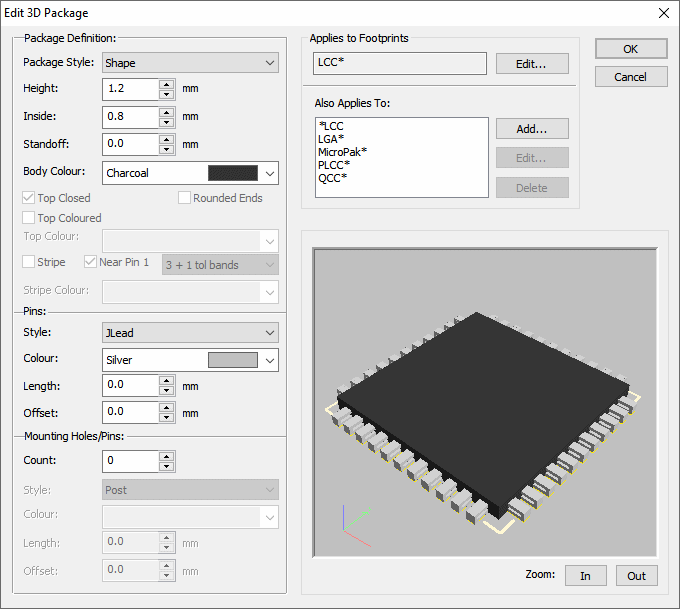Increase Standoff using the up arrow
Image resolution: width=680 pixels, height=609 pixels.
click(x=167, y=139)
